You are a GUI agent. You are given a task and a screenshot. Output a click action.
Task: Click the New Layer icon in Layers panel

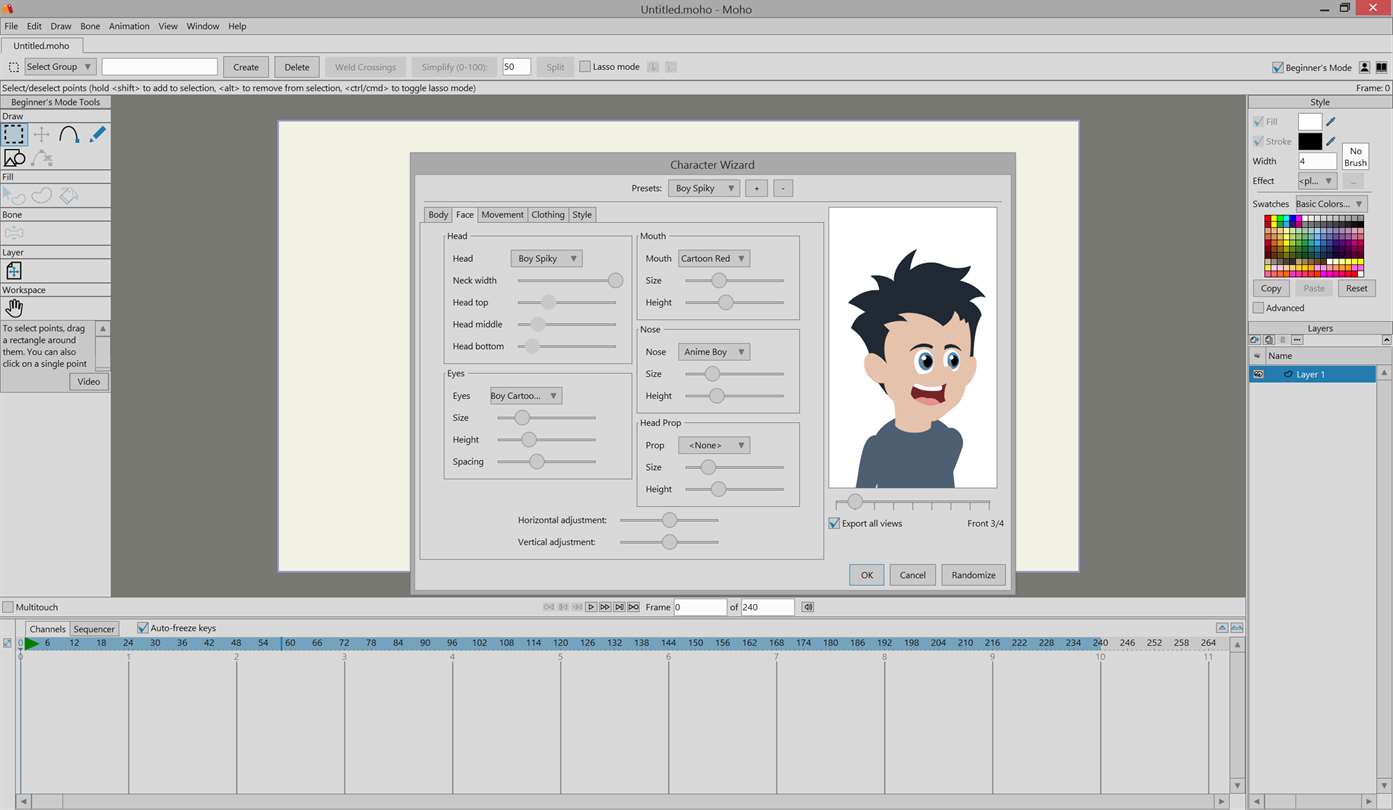pos(1255,340)
